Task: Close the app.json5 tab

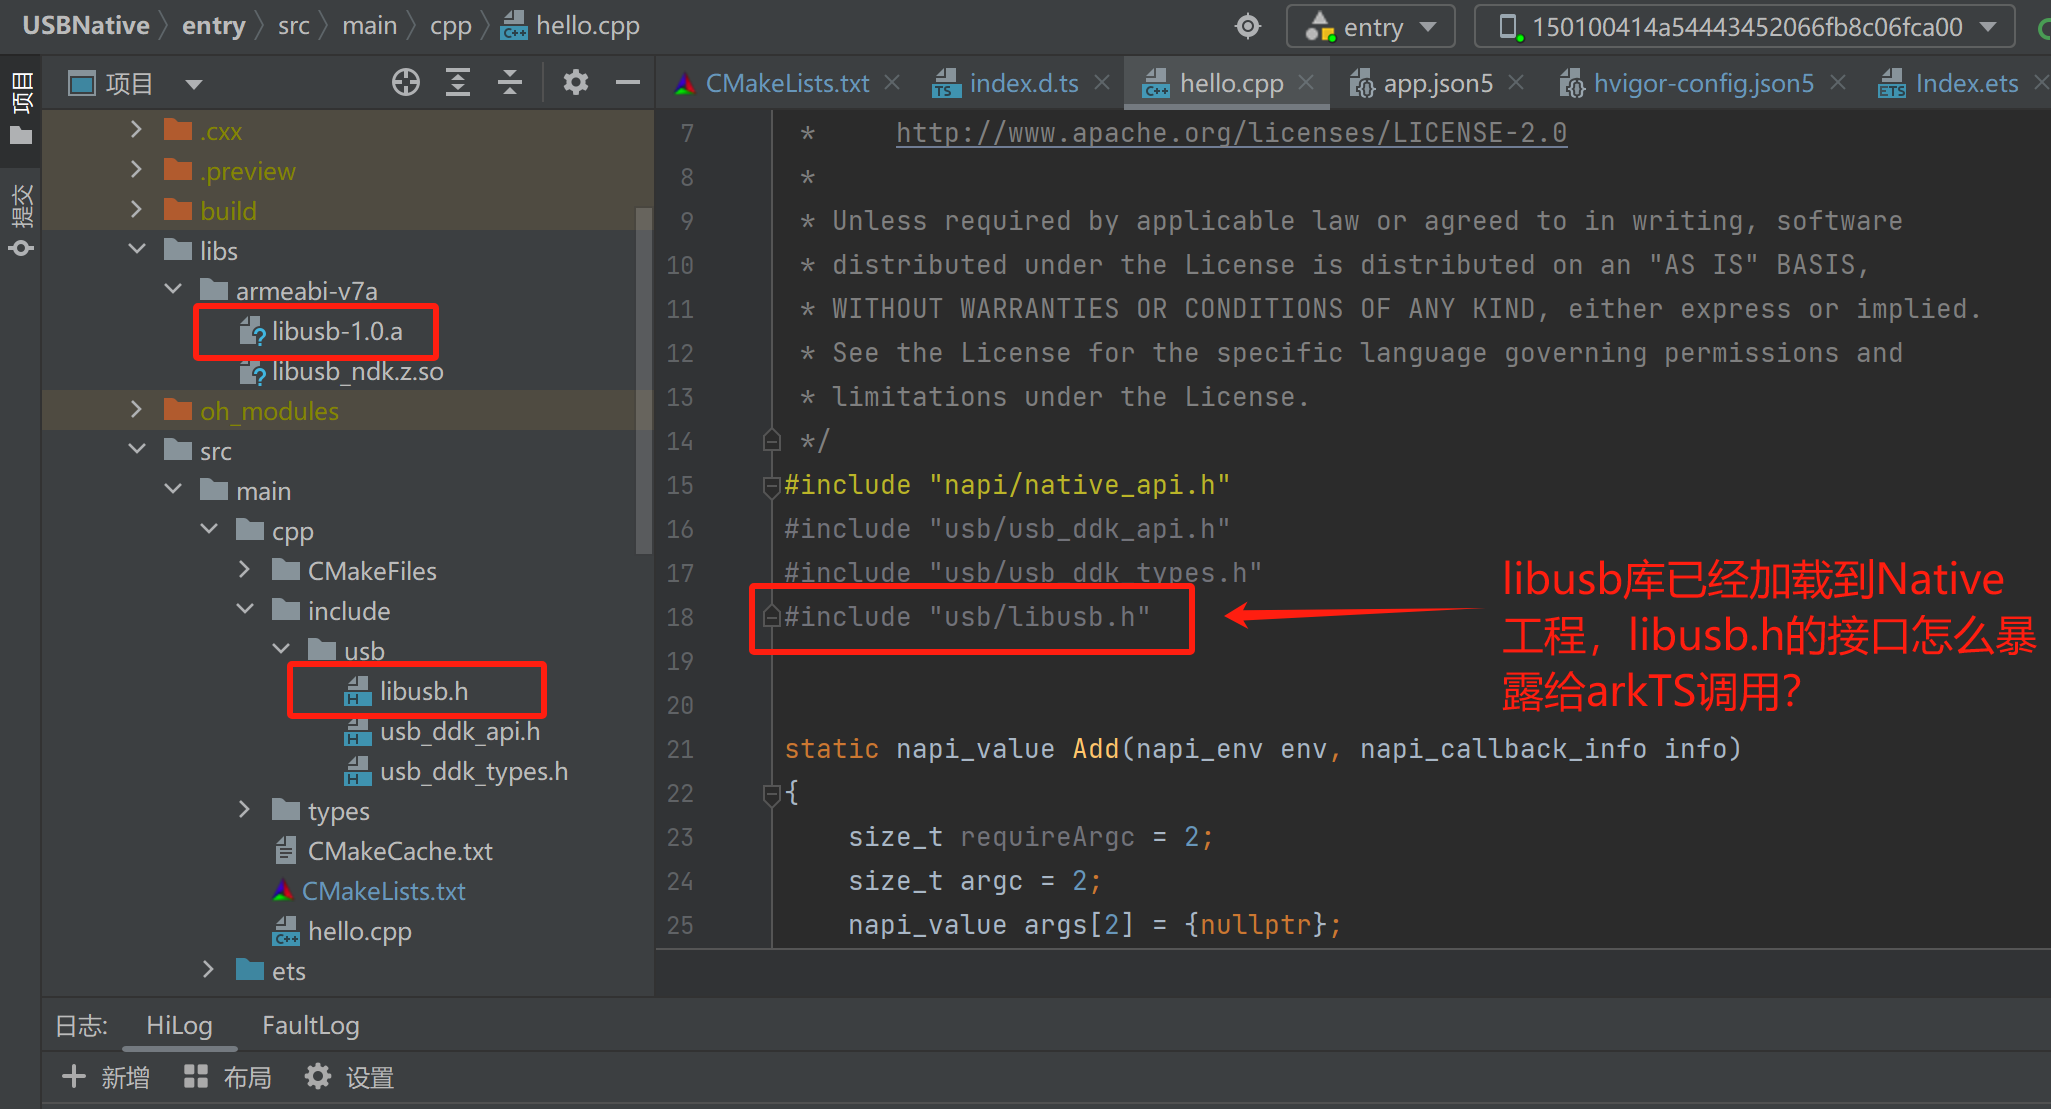Action: [1516, 83]
